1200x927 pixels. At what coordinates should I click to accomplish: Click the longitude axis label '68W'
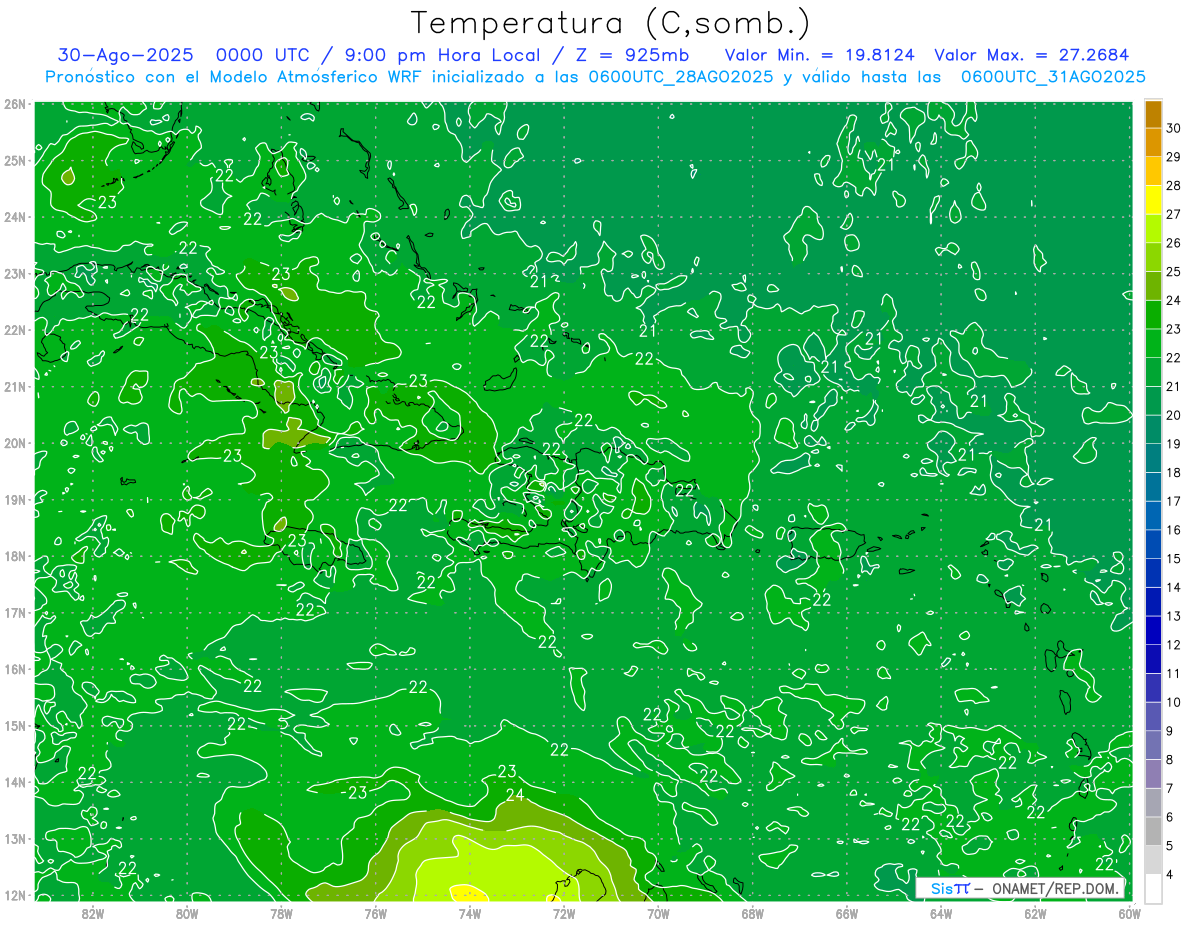pos(752,913)
